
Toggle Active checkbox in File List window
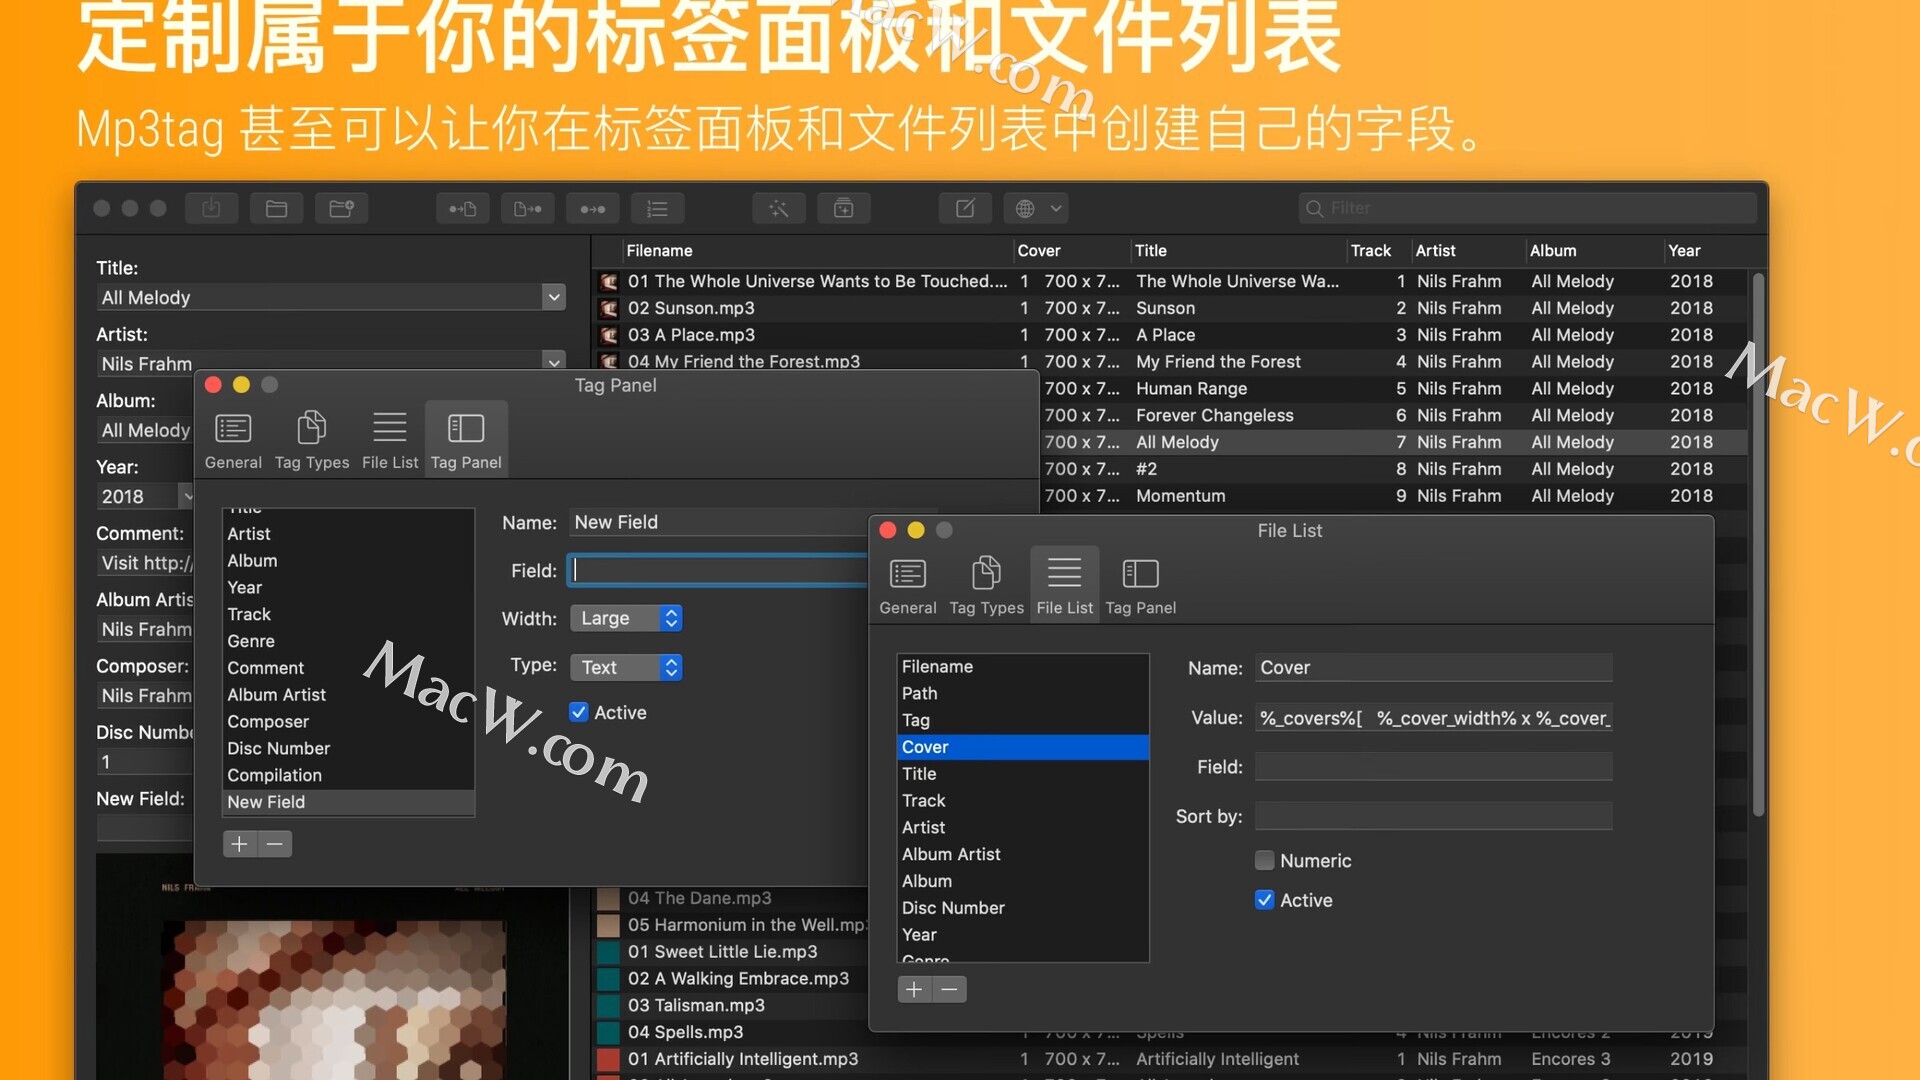[1265, 900]
